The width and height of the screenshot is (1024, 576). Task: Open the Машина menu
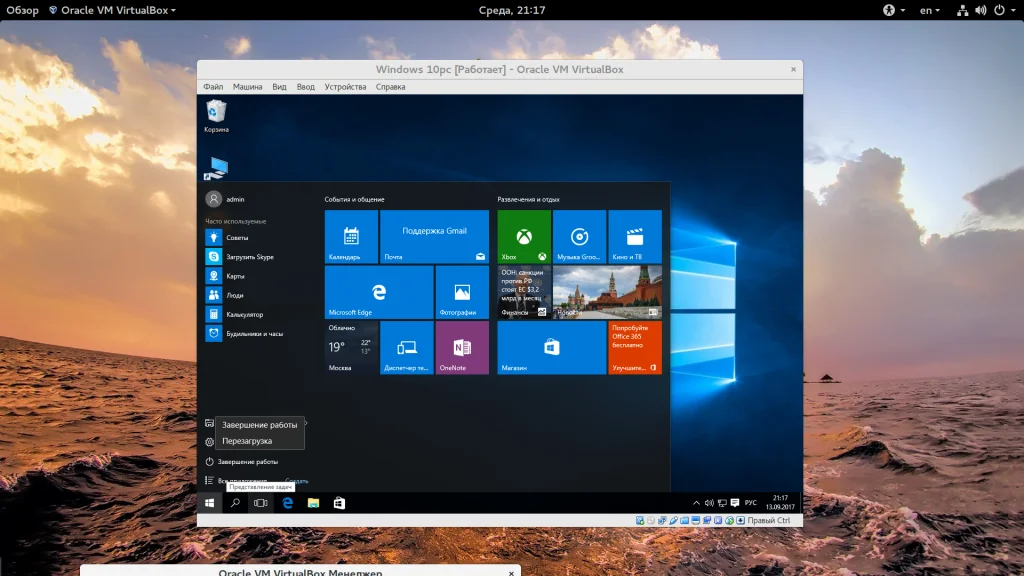coord(247,87)
